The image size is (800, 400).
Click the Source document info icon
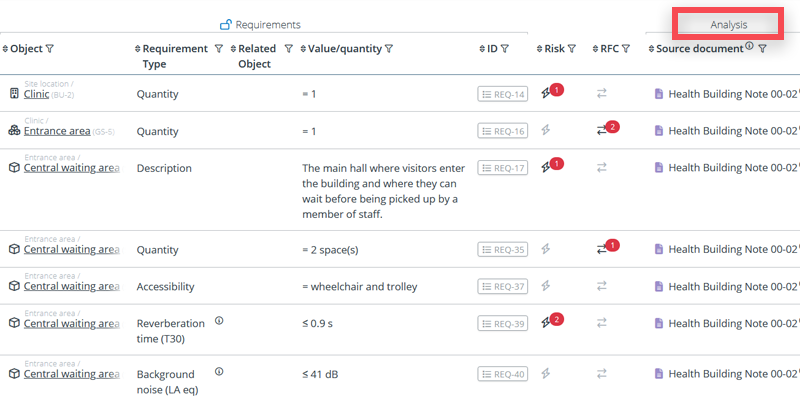[x=749, y=47]
